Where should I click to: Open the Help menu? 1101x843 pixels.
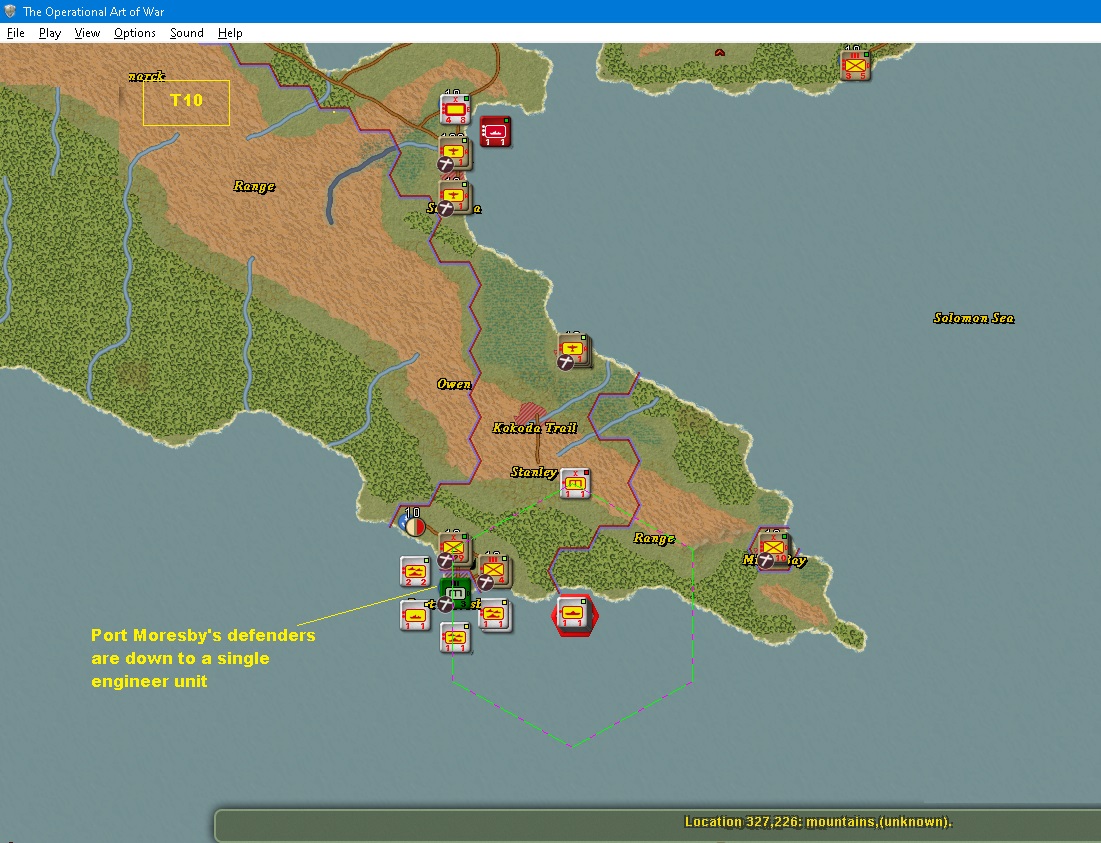point(230,33)
